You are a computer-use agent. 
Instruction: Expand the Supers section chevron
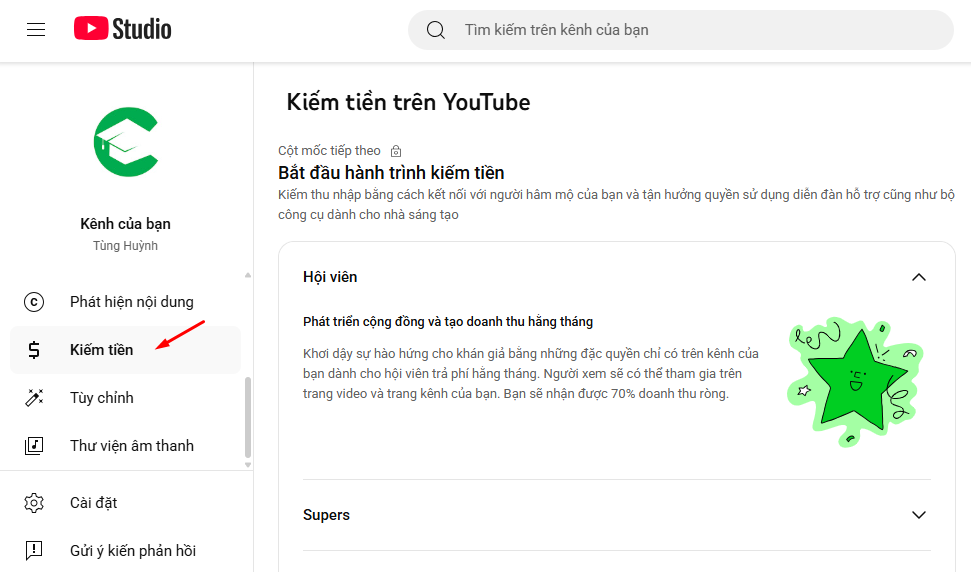point(919,515)
